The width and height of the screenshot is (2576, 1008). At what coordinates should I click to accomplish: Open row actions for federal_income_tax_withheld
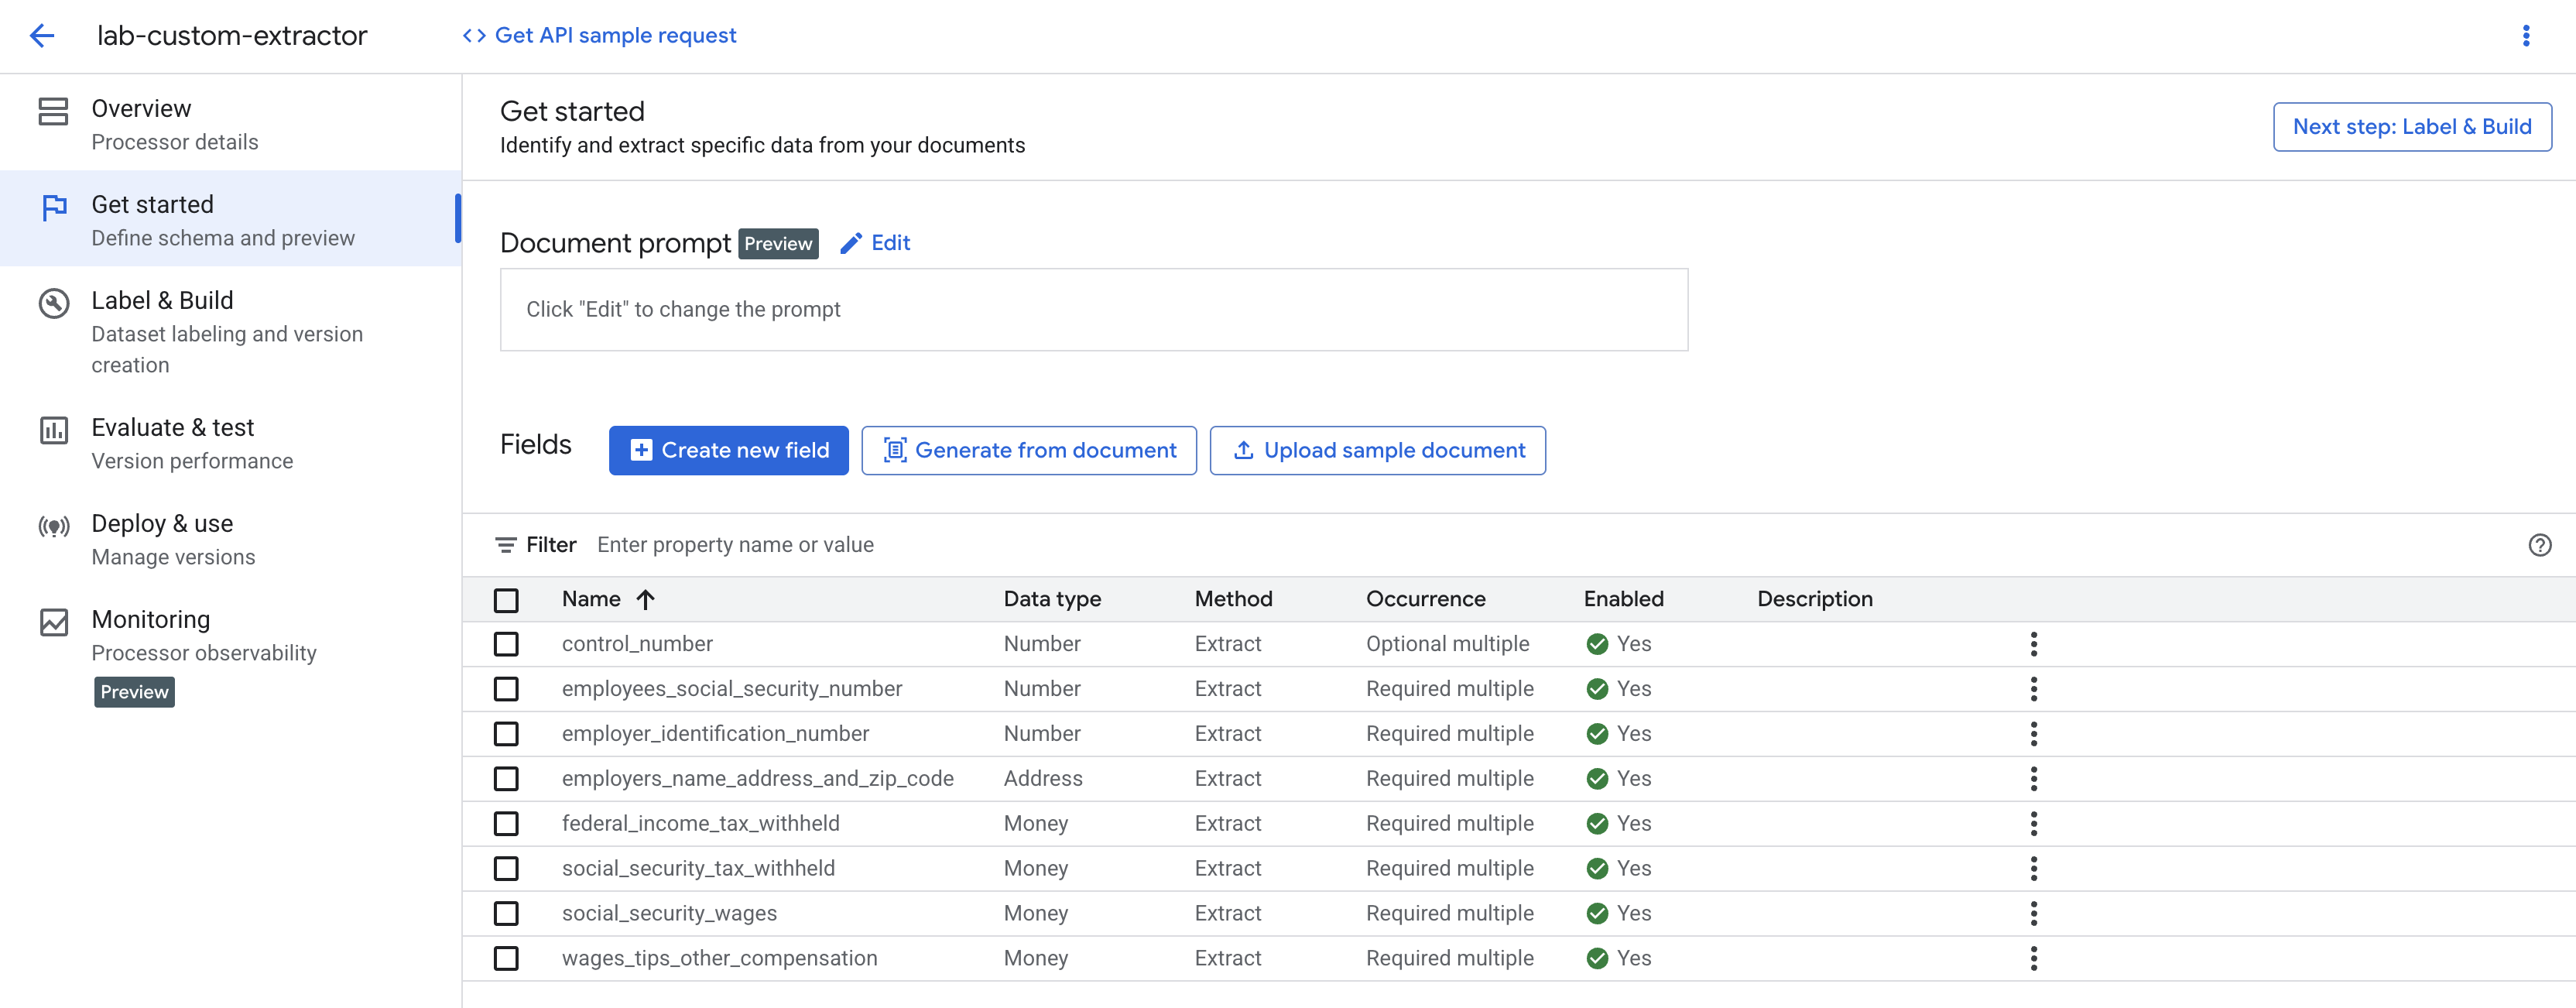[2033, 824]
